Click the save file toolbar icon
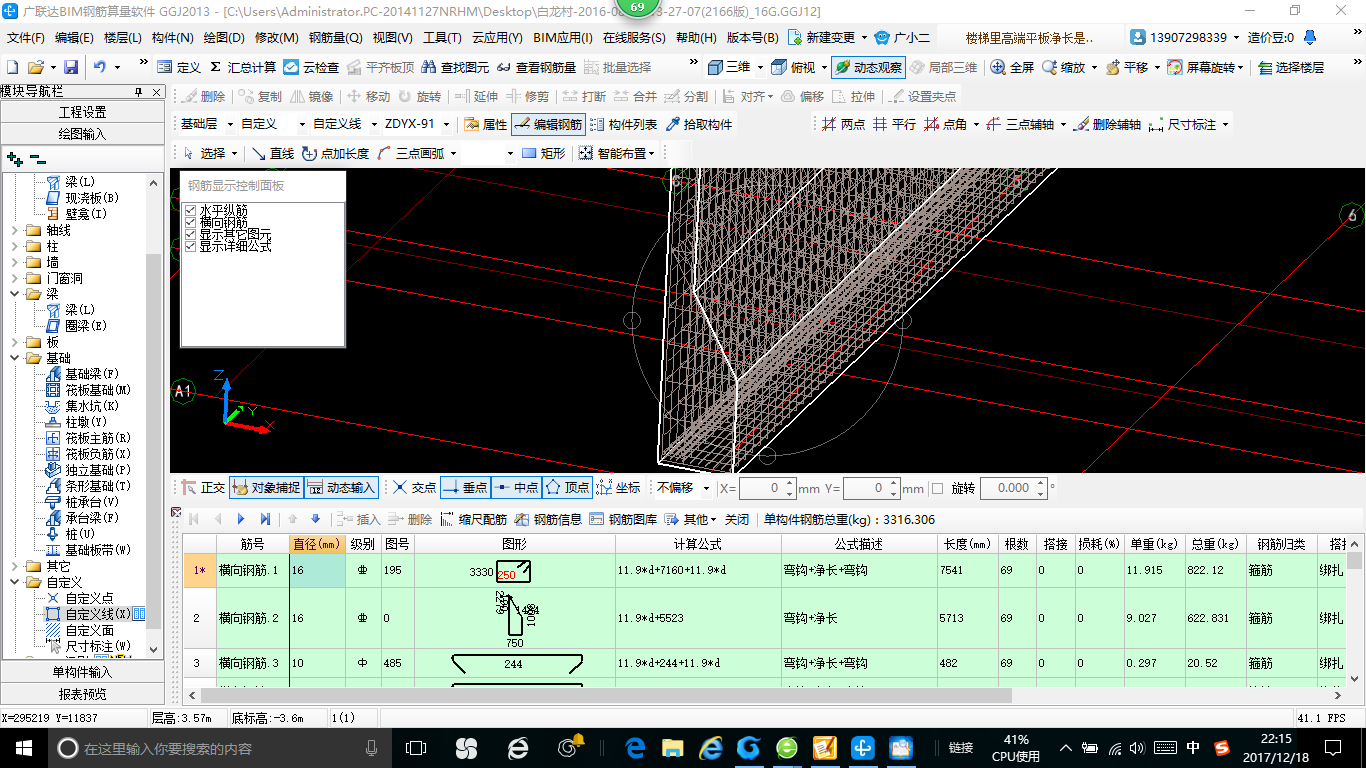The image size is (1366, 768). 71,67
